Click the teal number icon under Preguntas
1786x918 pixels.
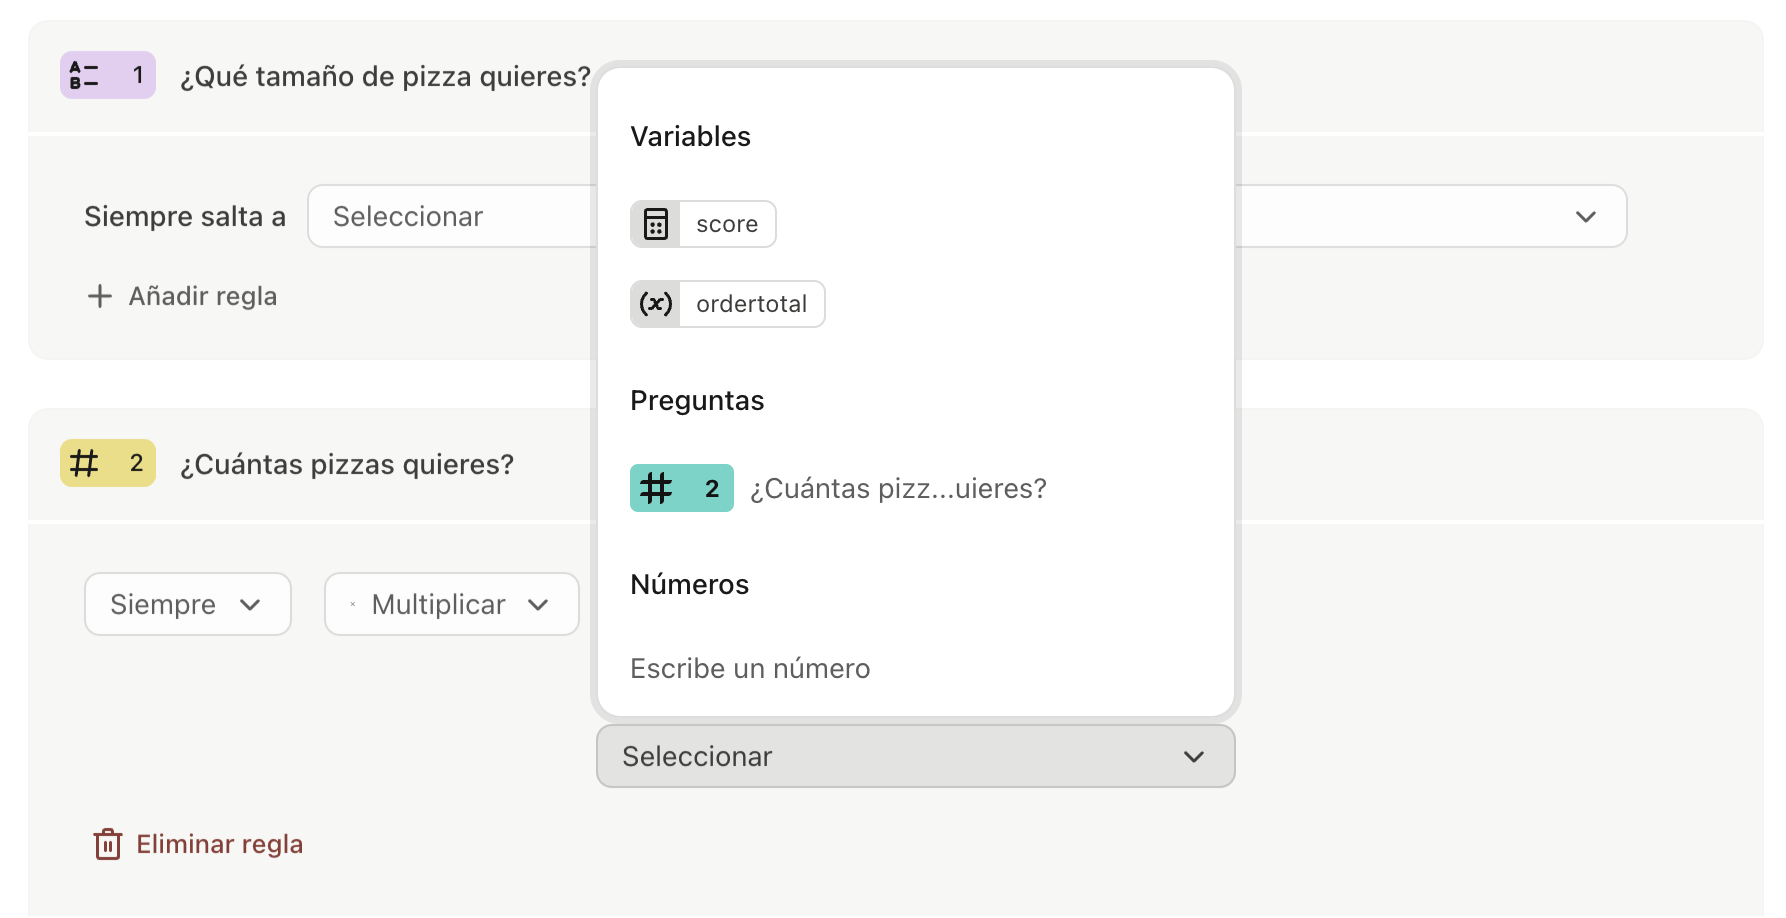[x=681, y=488]
